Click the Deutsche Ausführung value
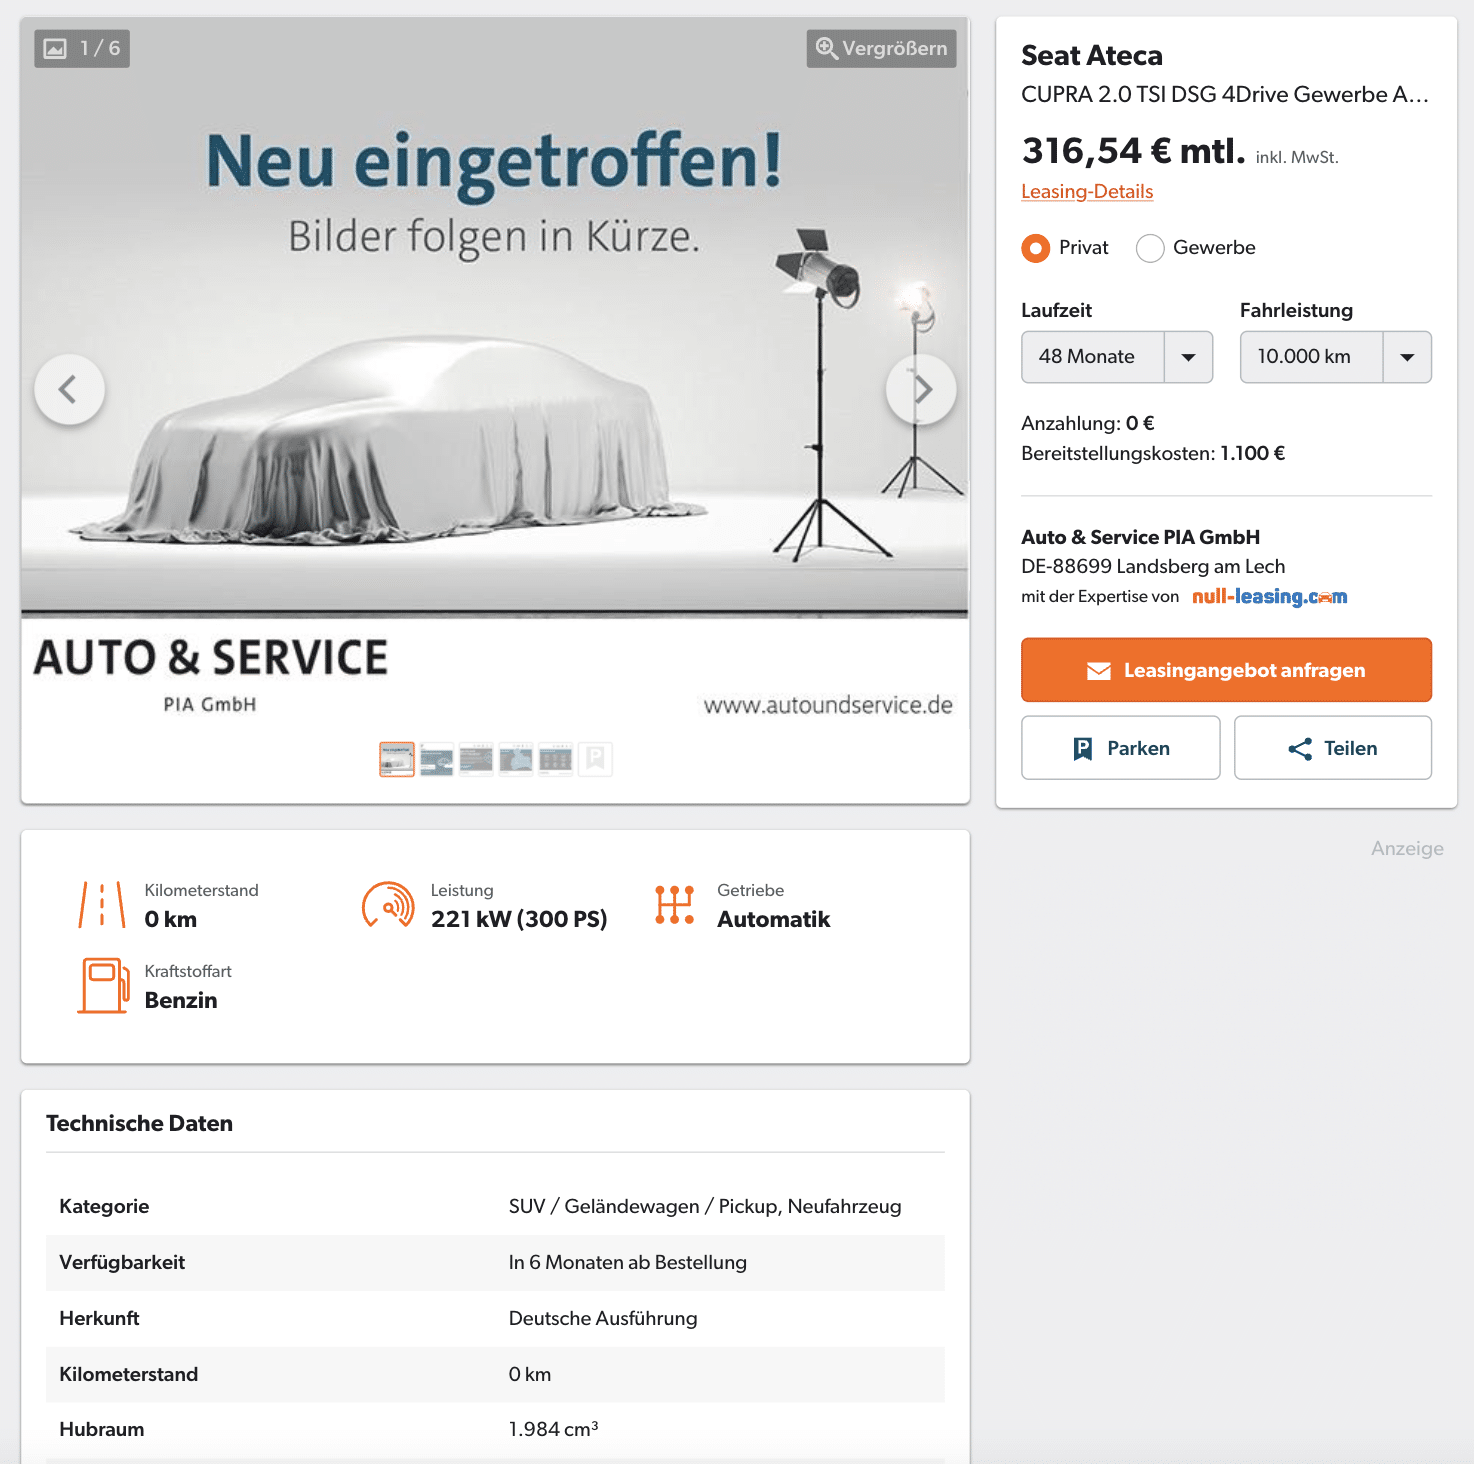 [x=603, y=1319]
